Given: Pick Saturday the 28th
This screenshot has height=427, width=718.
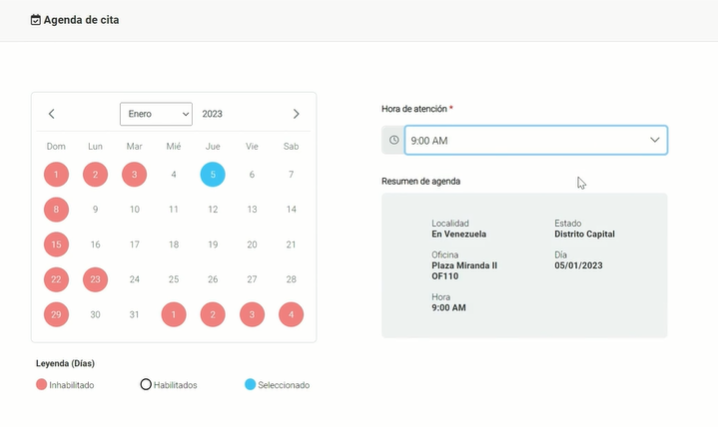Looking at the screenshot, I should pyautogui.click(x=291, y=280).
